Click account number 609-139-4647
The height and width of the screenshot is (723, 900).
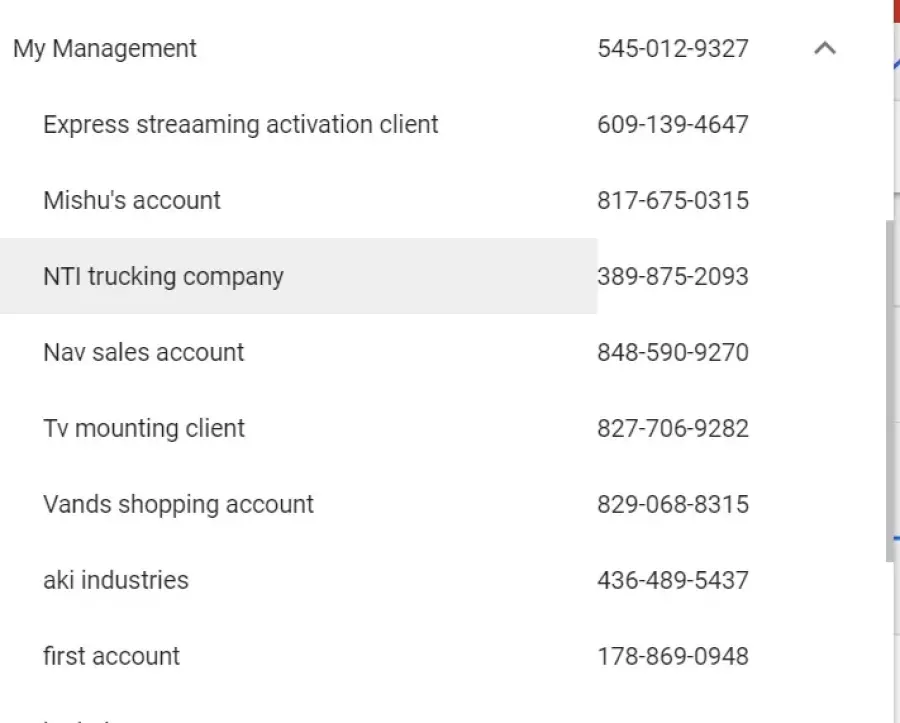coord(672,125)
